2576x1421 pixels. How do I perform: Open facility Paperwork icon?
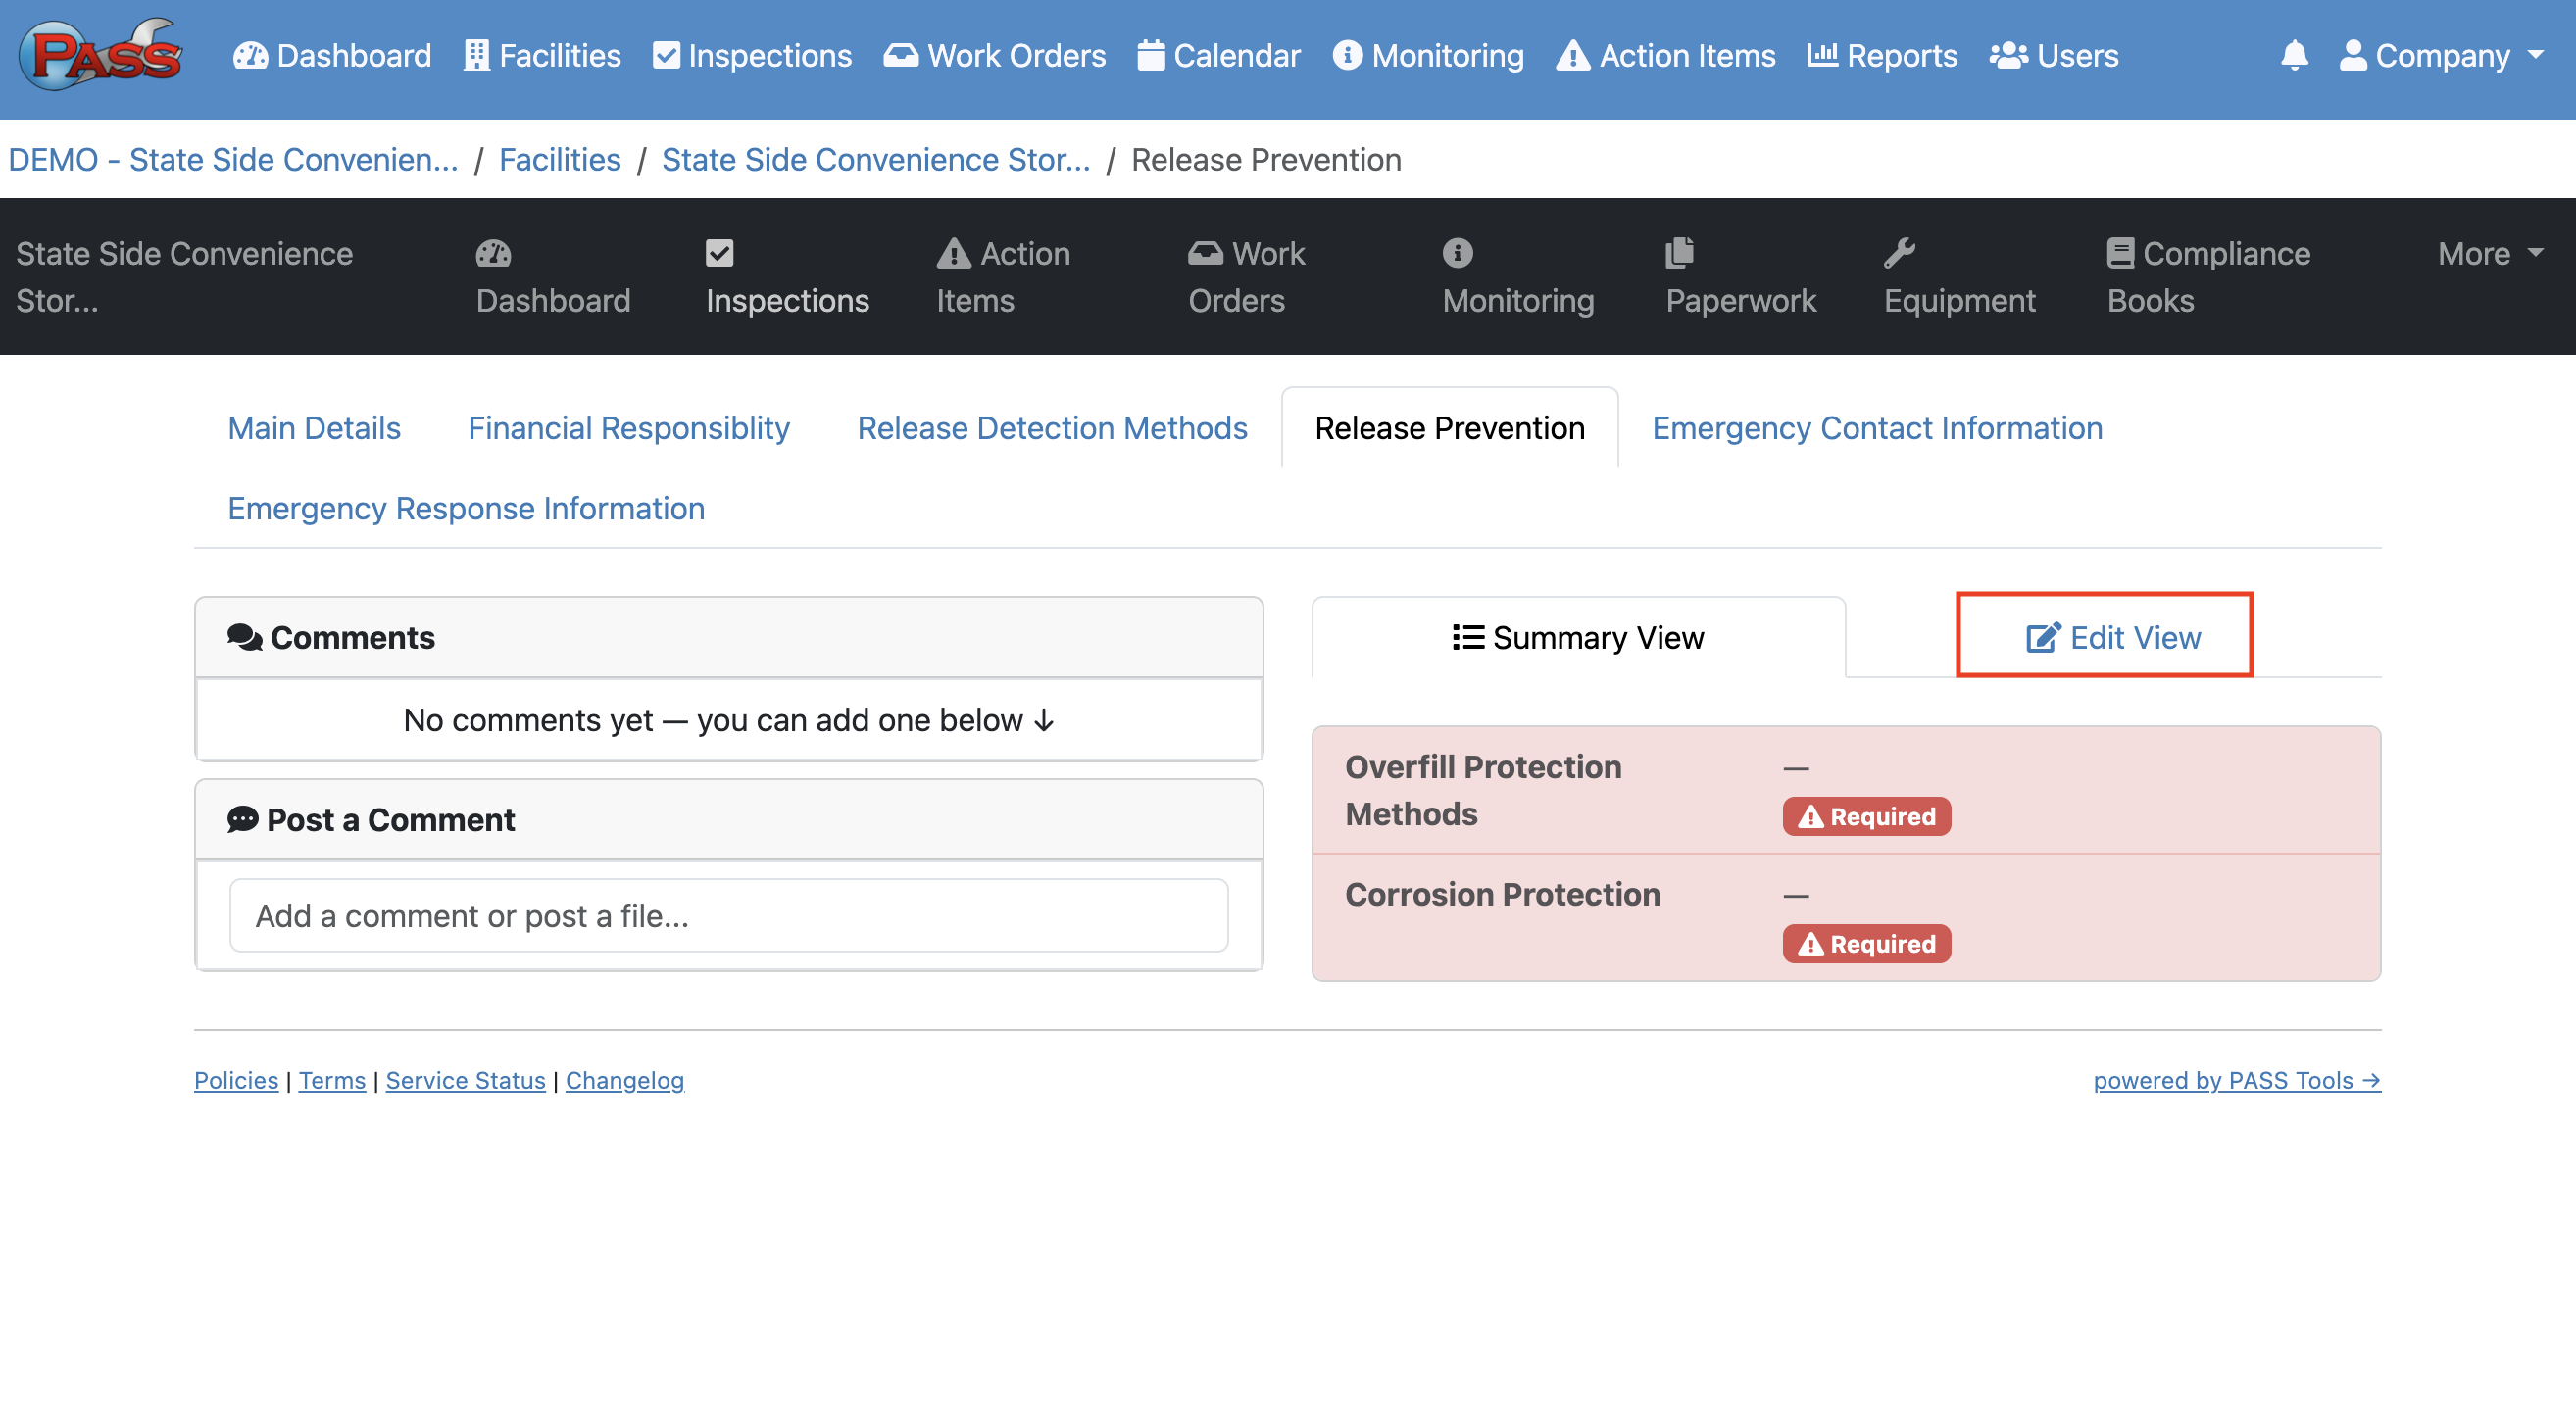[1679, 253]
